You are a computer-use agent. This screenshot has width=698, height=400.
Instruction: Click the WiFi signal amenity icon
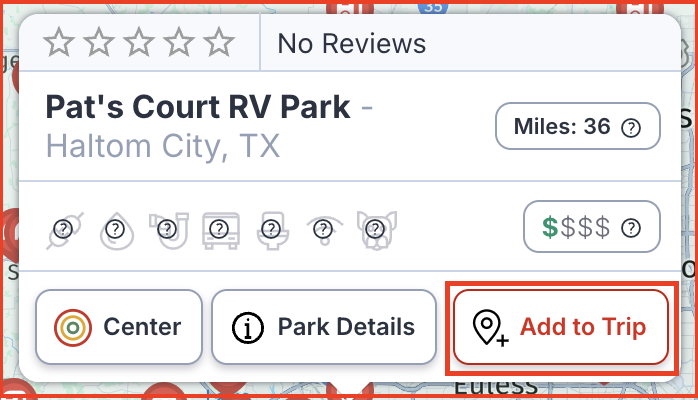[325, 230]
